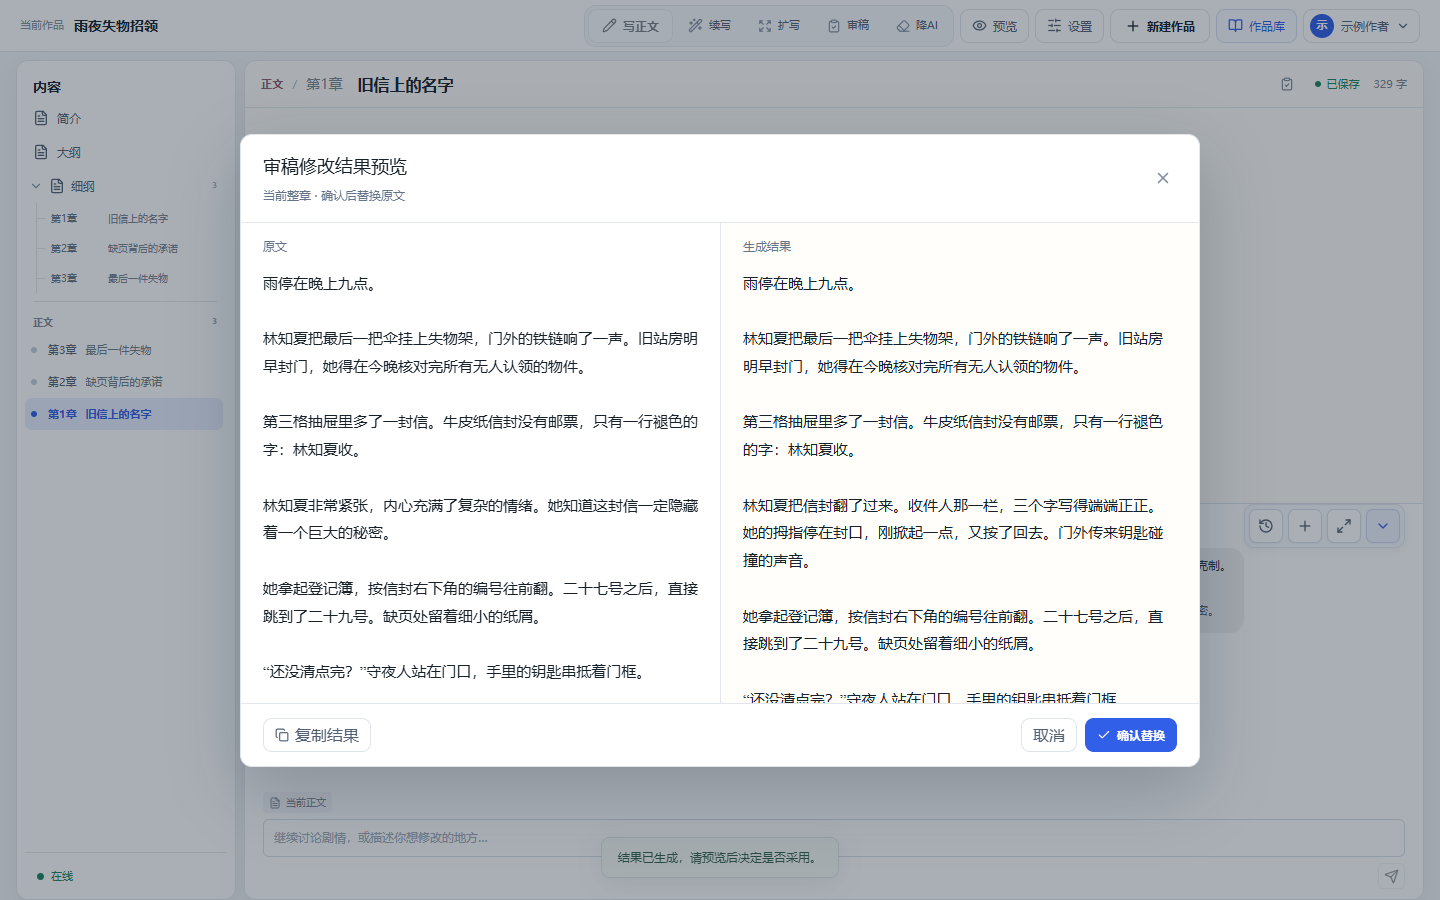
Task: Focus the 继续讨论剧情 input field
Action: [834, 838]
